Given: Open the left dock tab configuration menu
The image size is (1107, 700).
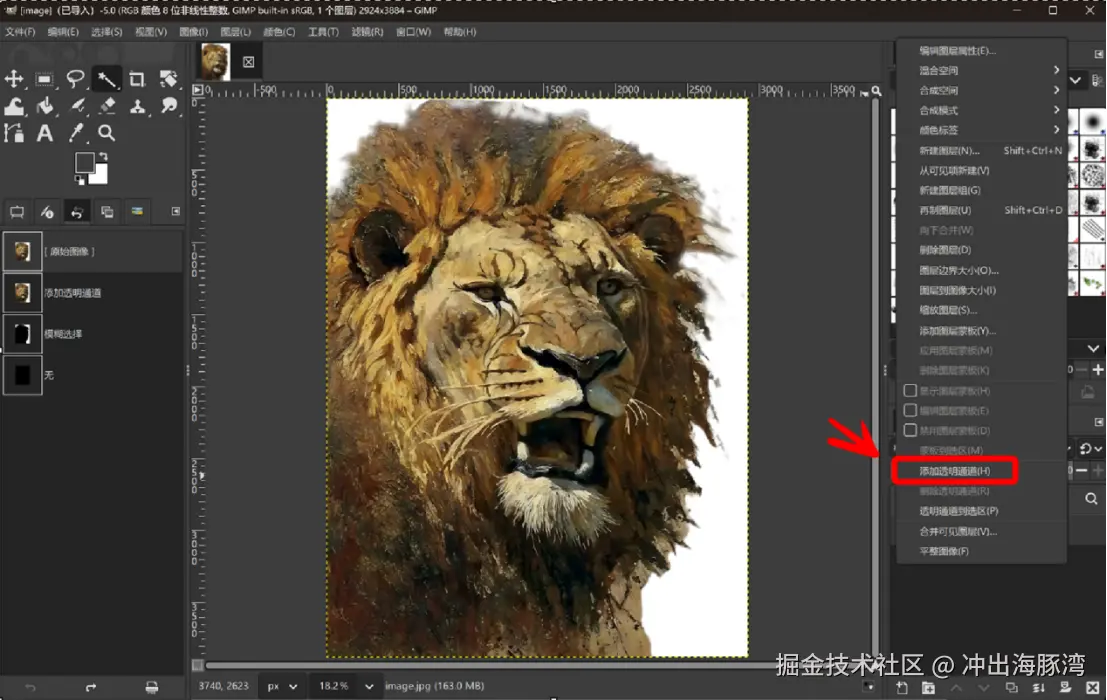Looking at the screenshot, I should click(x=176, y=211).
